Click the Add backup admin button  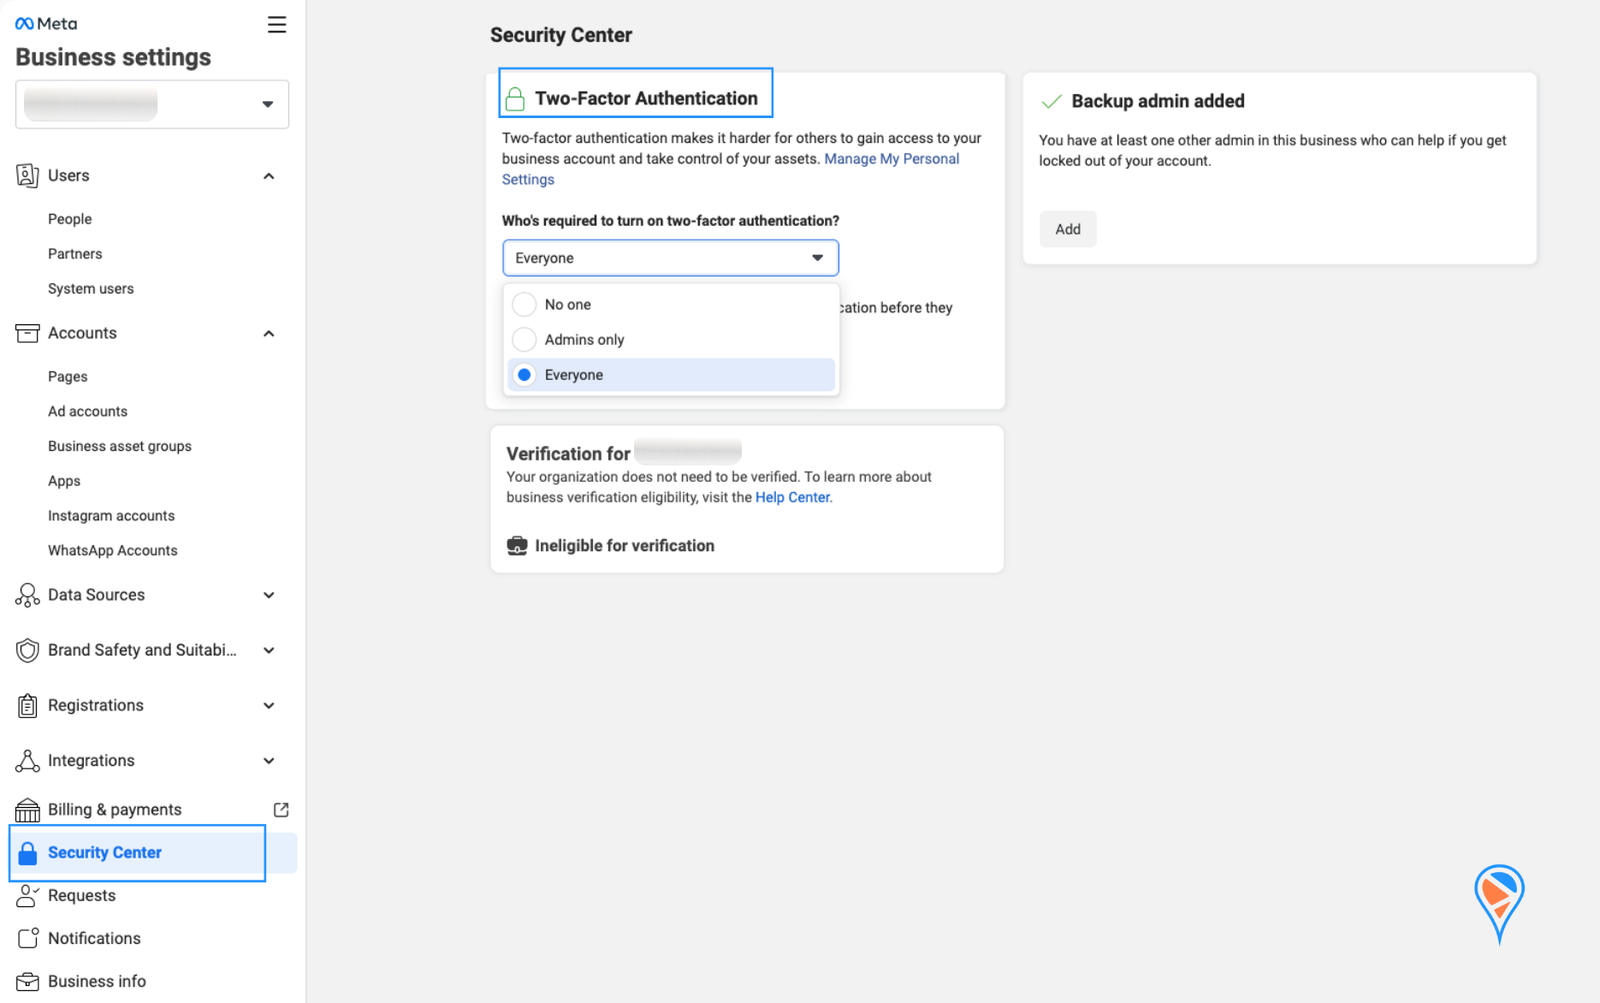tap(1067, 229)
